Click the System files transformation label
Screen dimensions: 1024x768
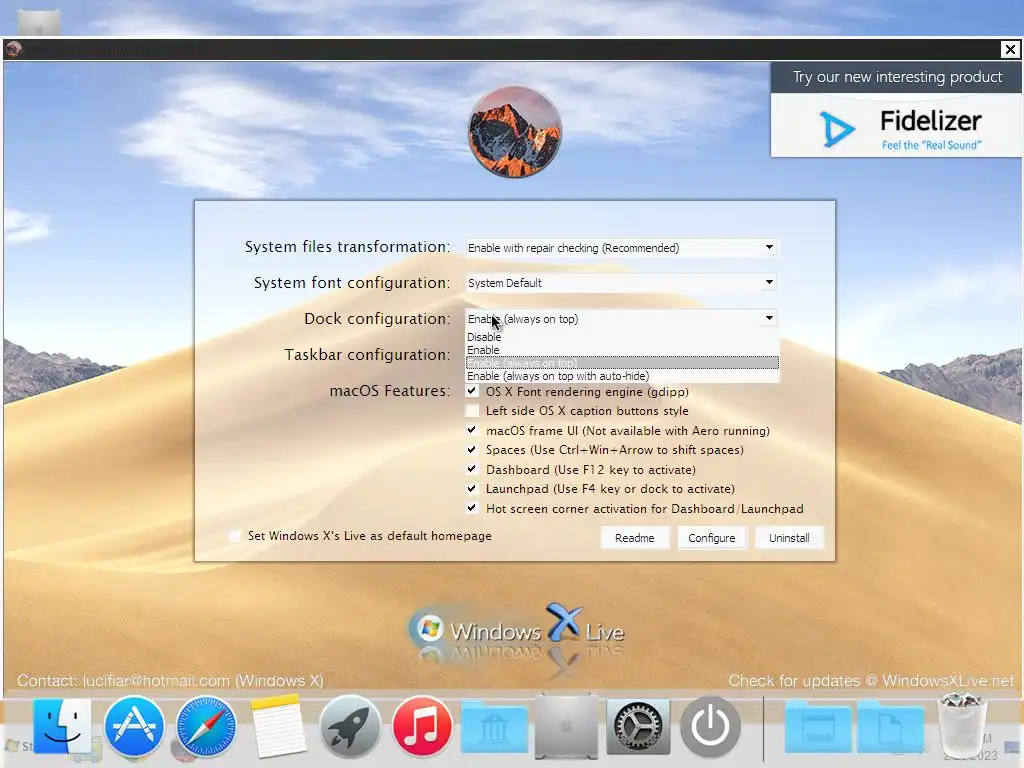point(347,247)
